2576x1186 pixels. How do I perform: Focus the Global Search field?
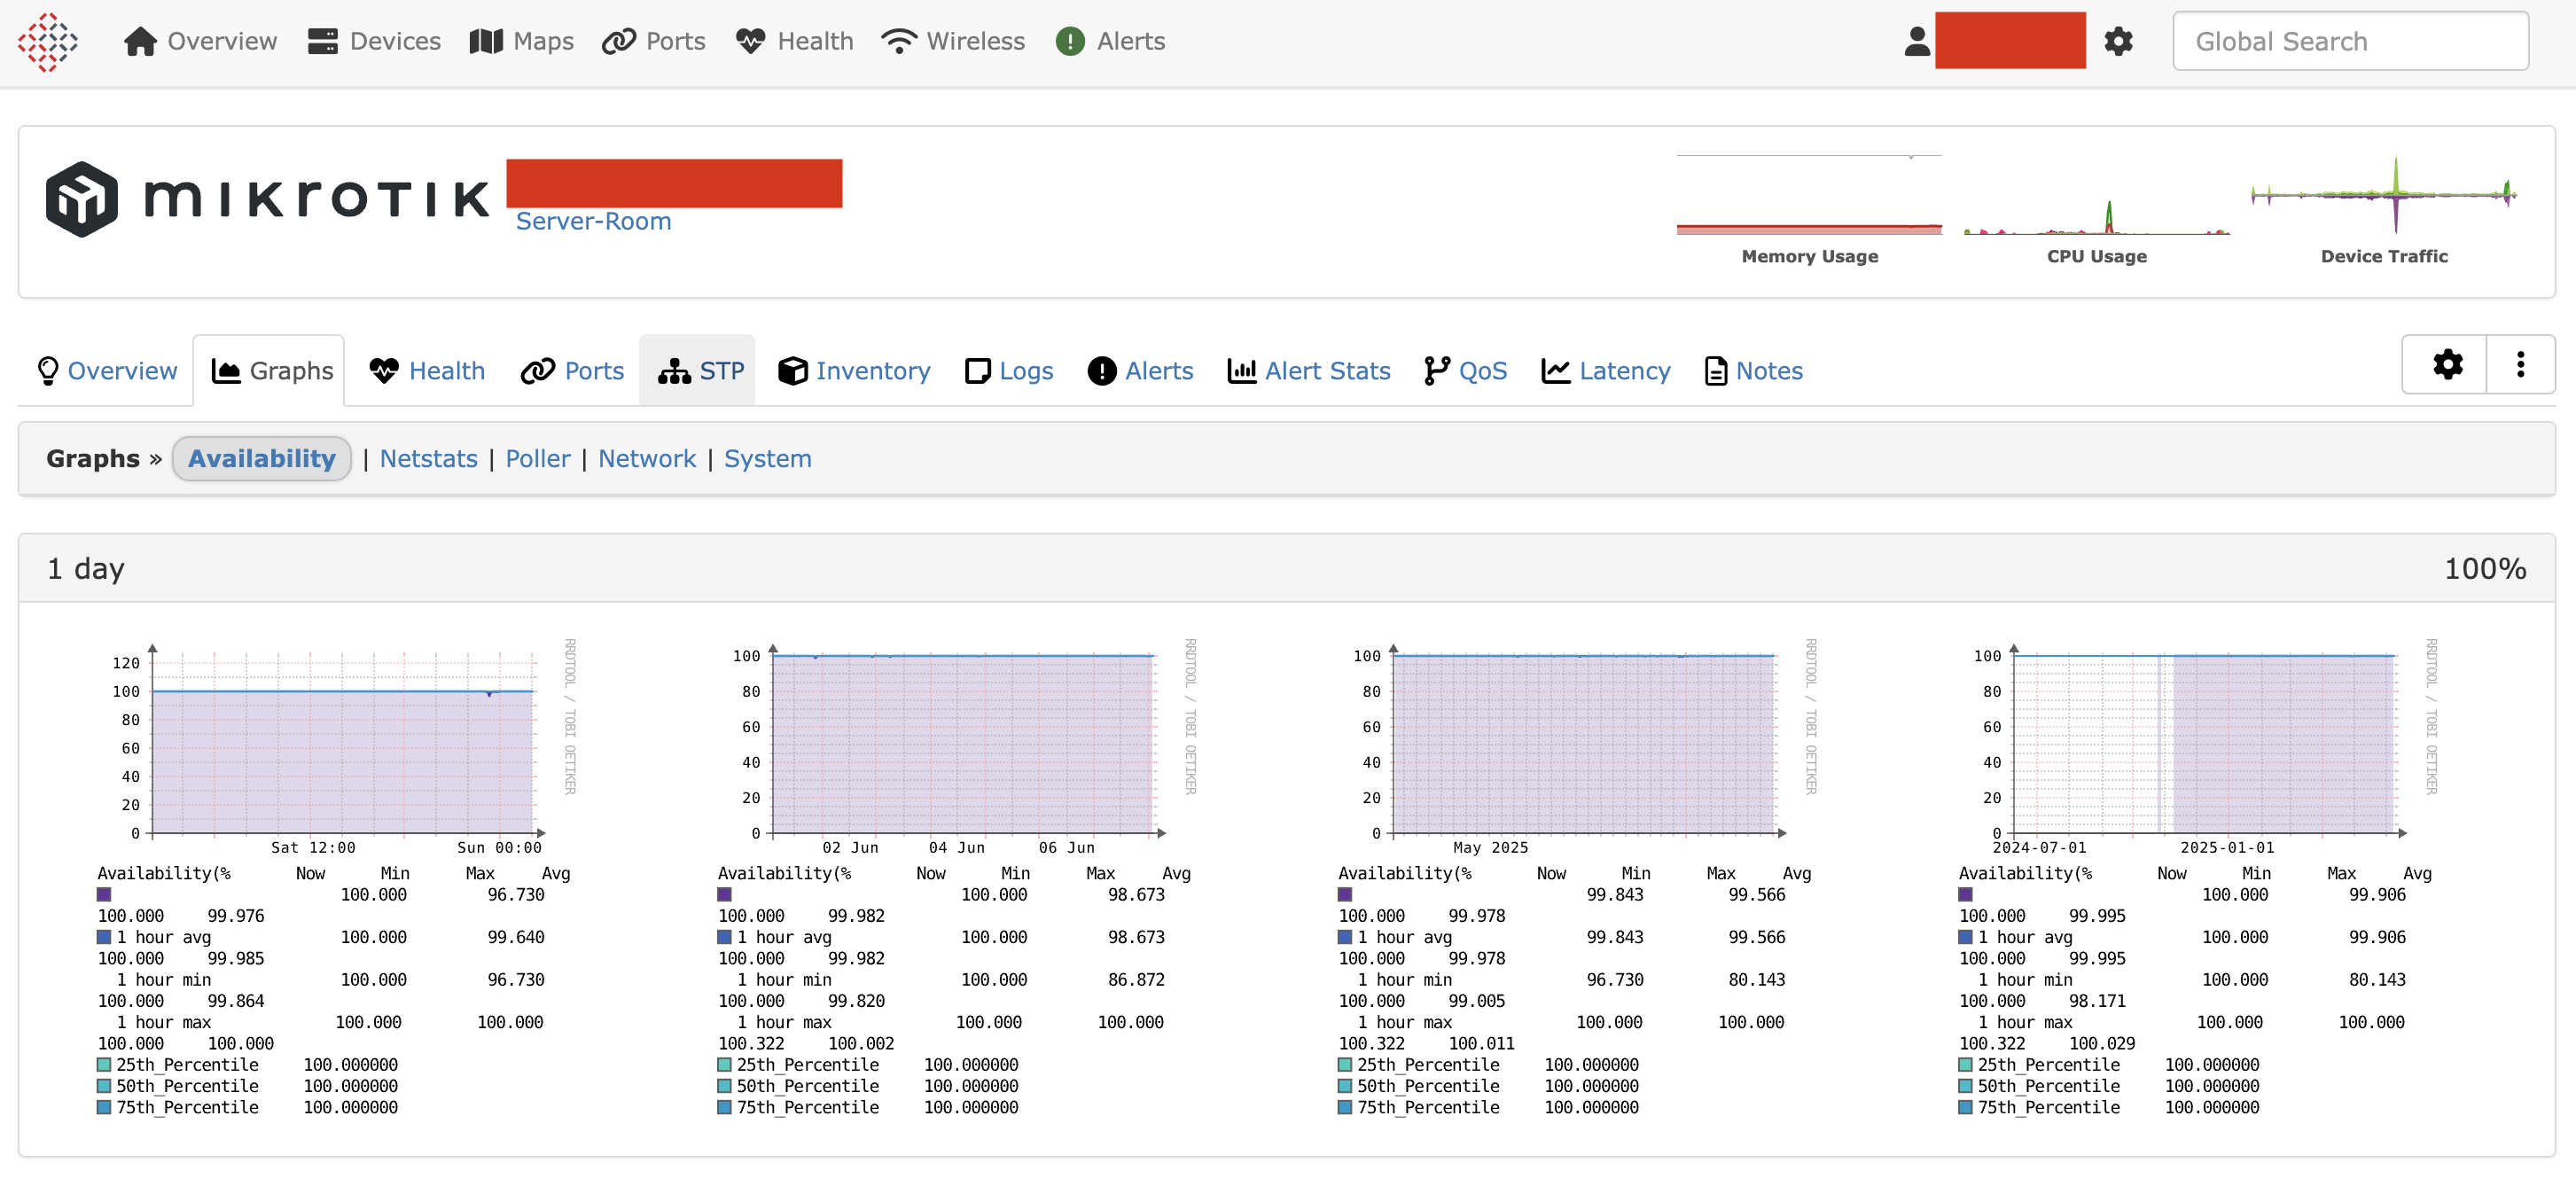[2350, 41]
